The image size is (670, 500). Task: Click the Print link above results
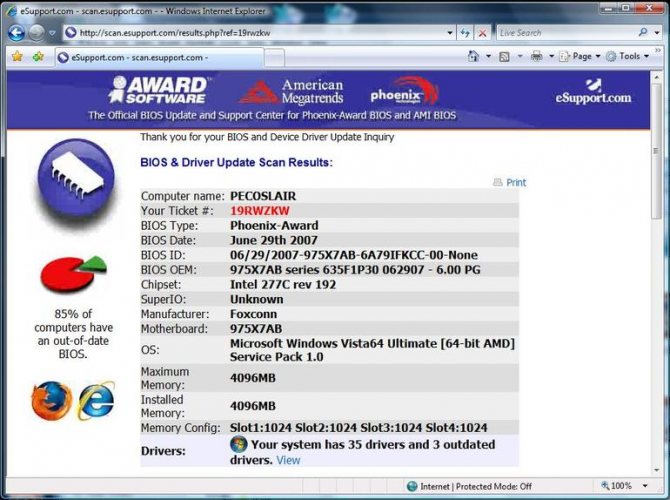point(516,182)
